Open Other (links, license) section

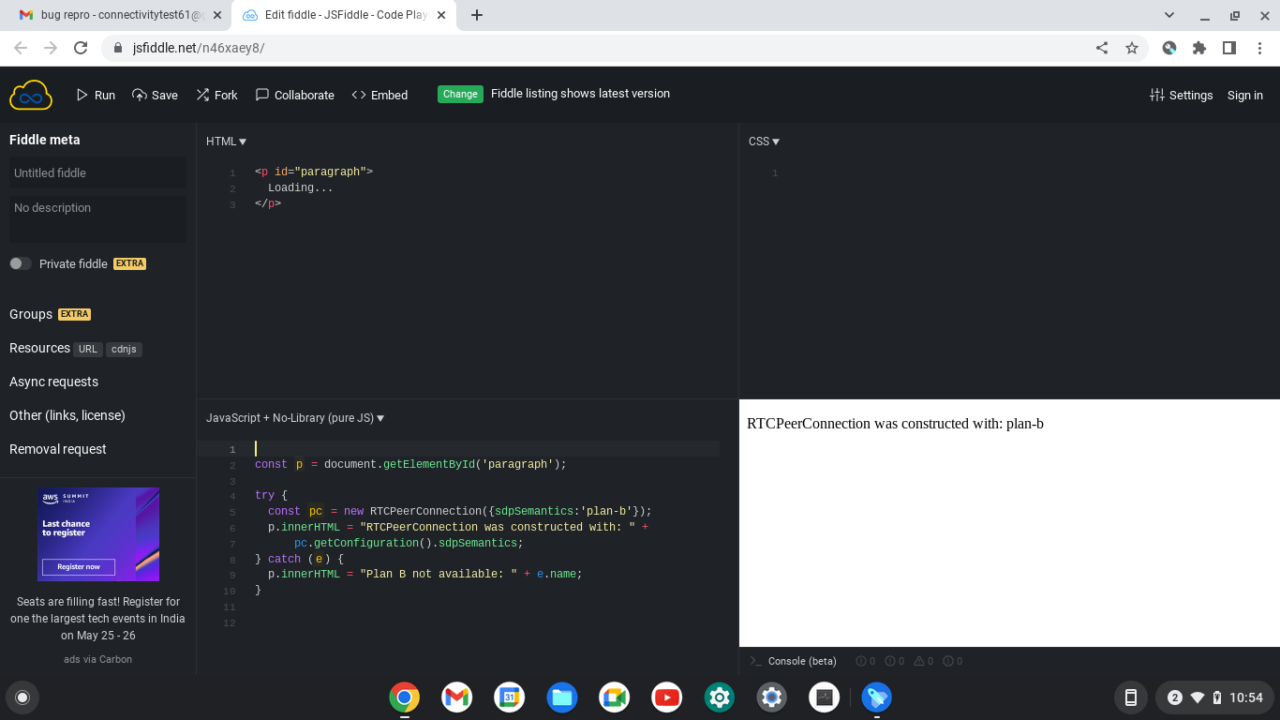point(67,415)
